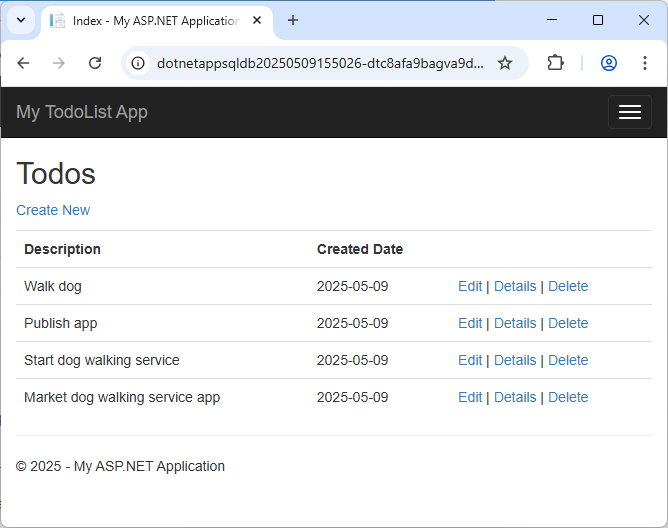Click the Create New link
668x528 pixels.
[x=53, y=210]
